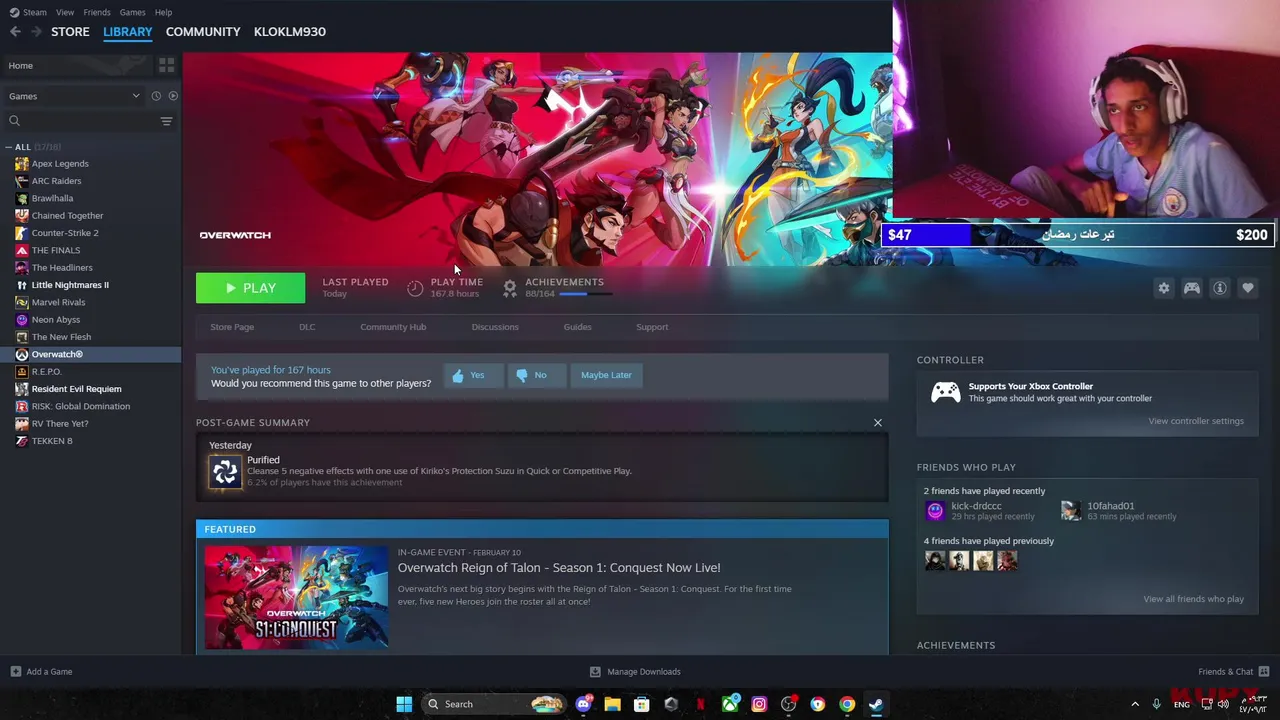Image resolution: width=1280 pixels, height=720 pixels.
Task: Open game settings gear icon
Action: click(x=1163, y=288)
